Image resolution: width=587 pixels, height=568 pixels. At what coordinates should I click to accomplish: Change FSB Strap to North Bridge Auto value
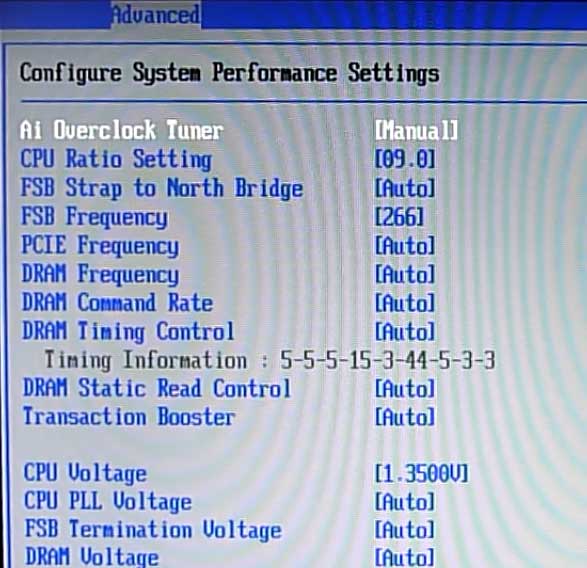tap(405, 188)
